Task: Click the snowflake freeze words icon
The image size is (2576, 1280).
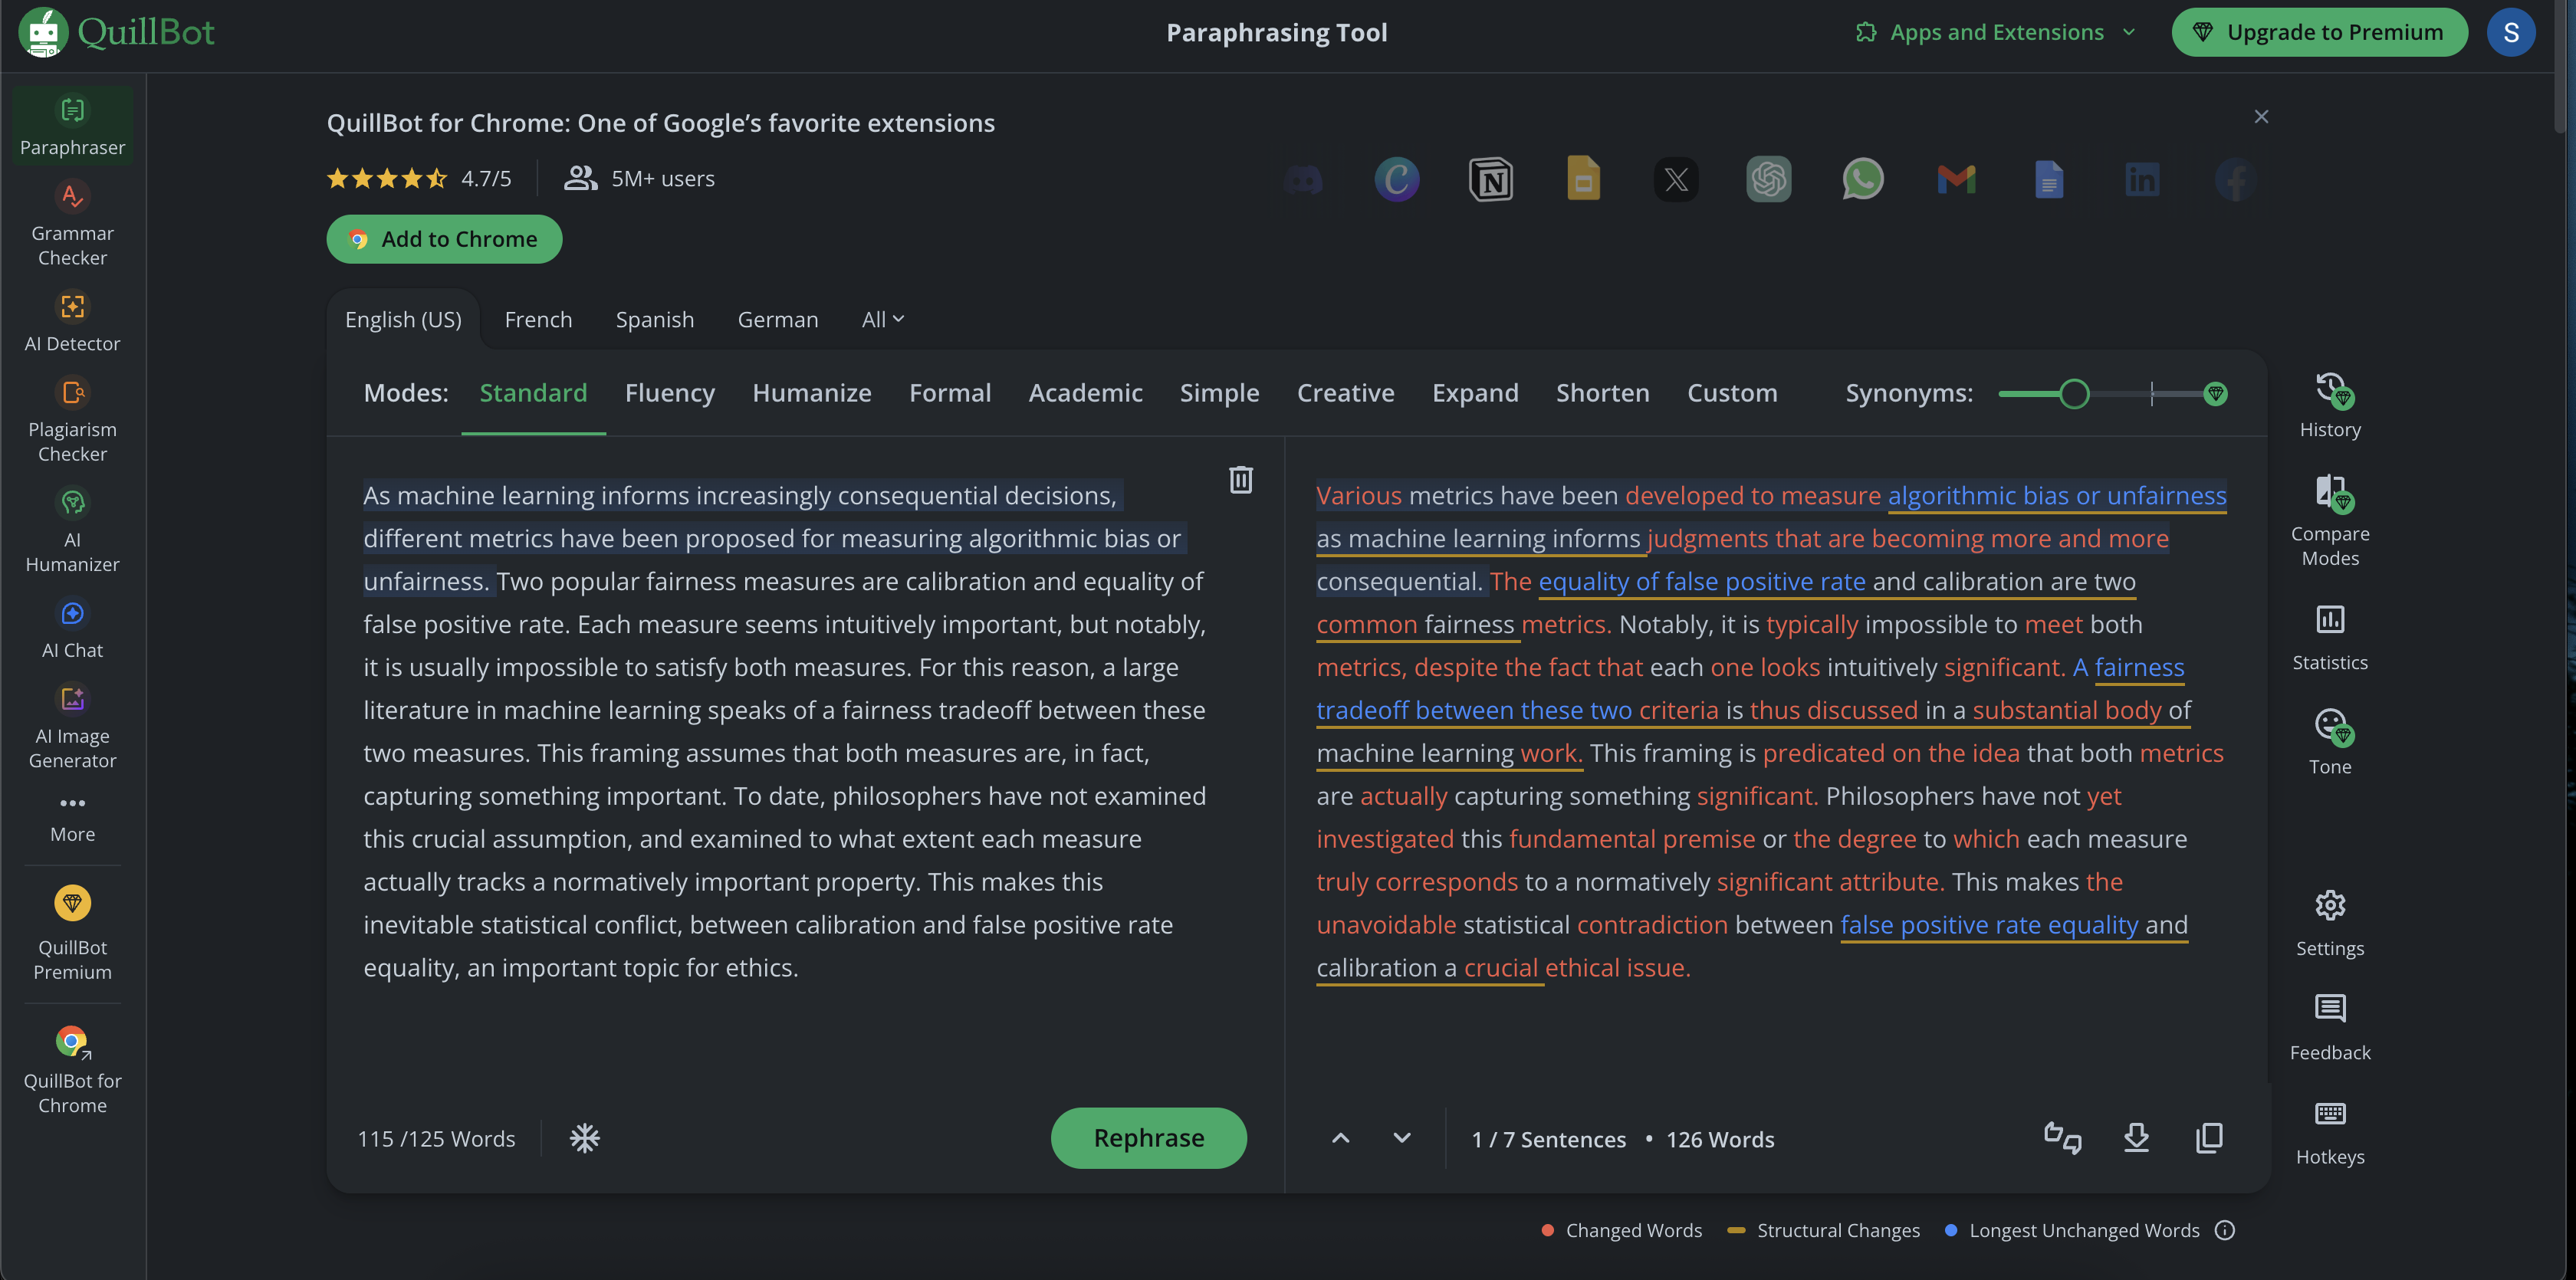Action: [584, 1138]
